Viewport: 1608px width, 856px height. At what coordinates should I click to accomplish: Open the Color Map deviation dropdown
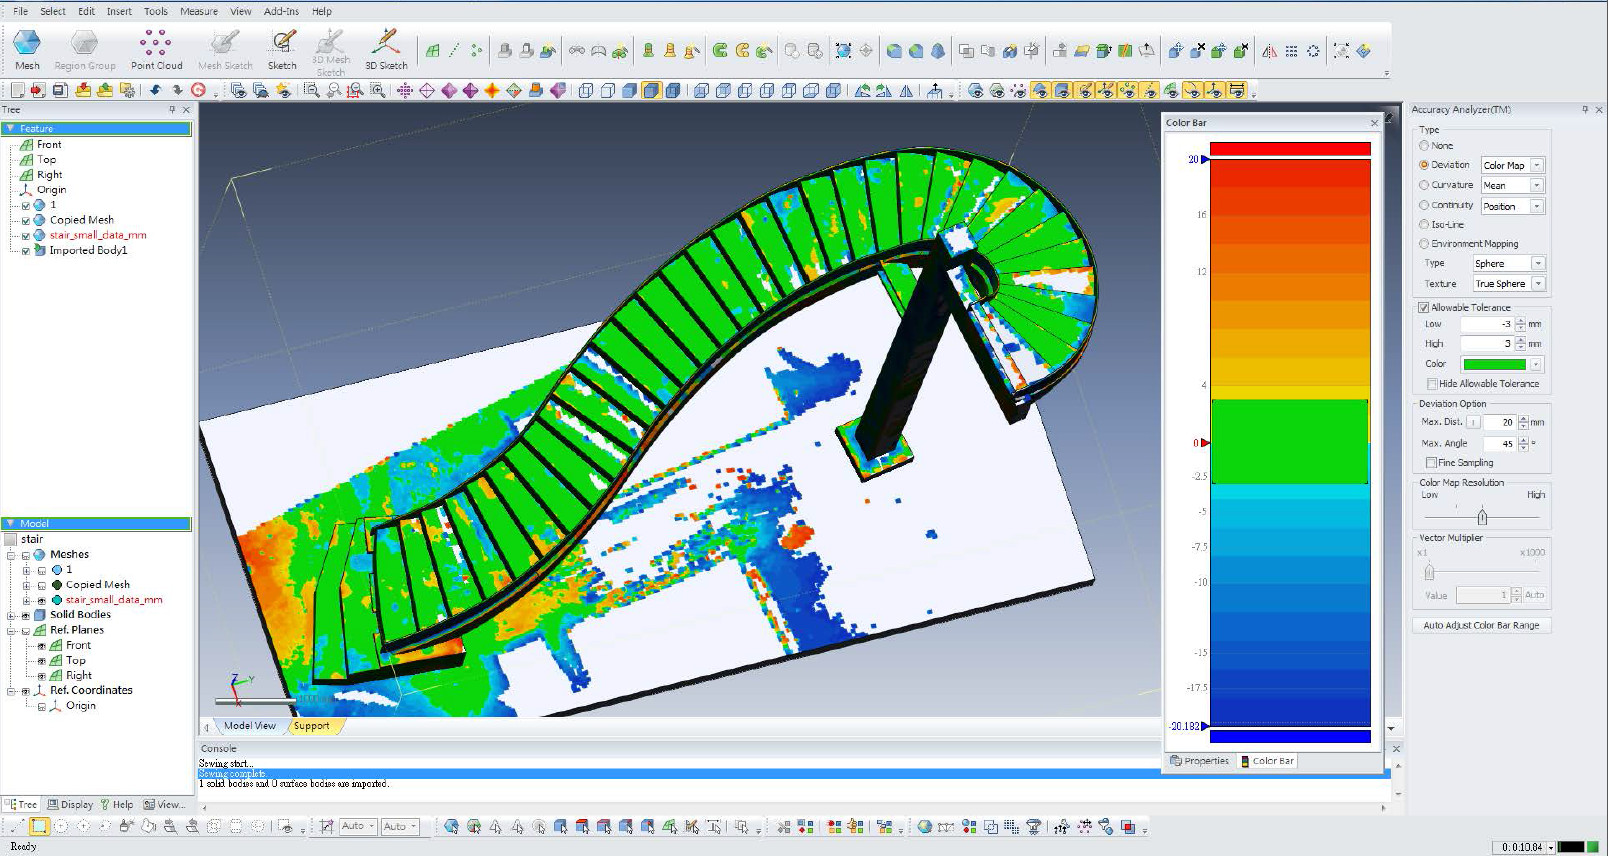[x=1537, y=166]
